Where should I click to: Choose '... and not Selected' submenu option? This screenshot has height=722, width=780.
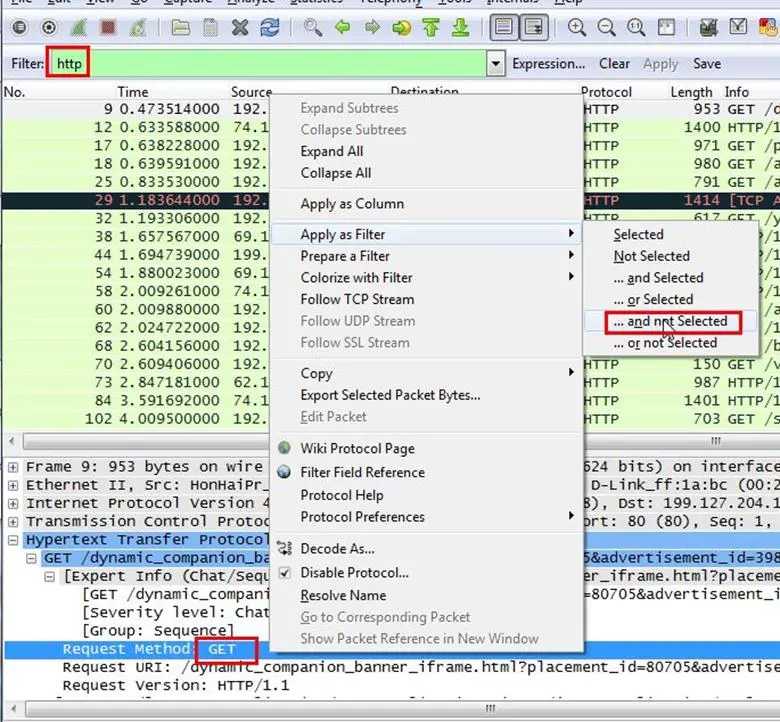(x=671, y=321)
